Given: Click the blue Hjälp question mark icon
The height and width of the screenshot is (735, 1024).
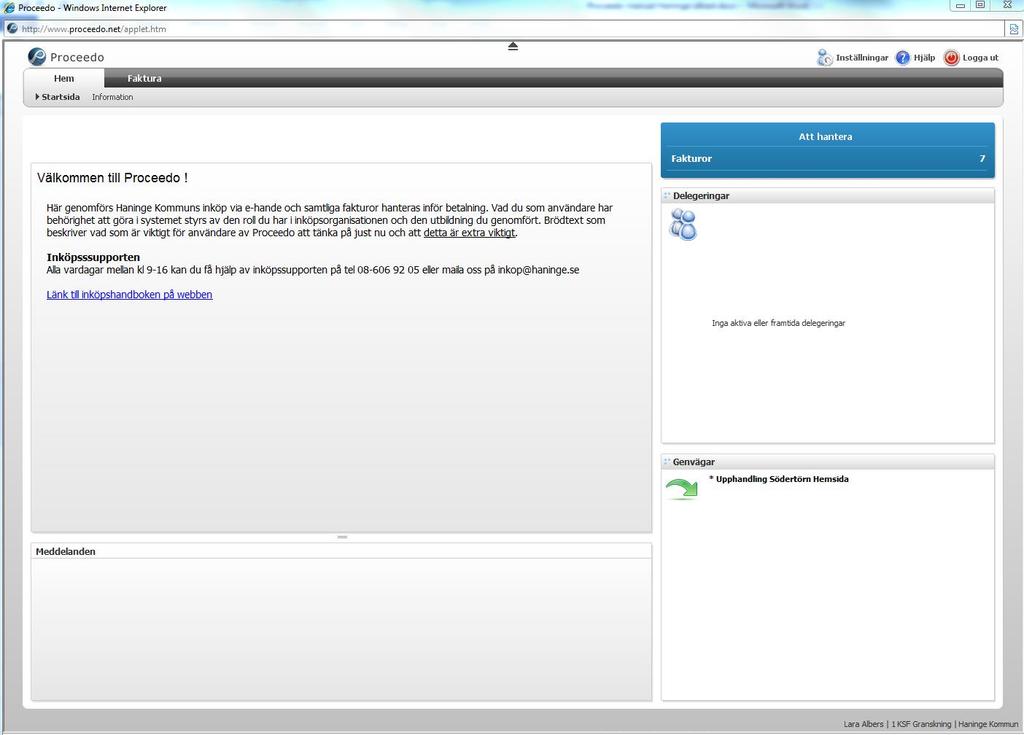Looking at the screenshot, I should (903, 57).
